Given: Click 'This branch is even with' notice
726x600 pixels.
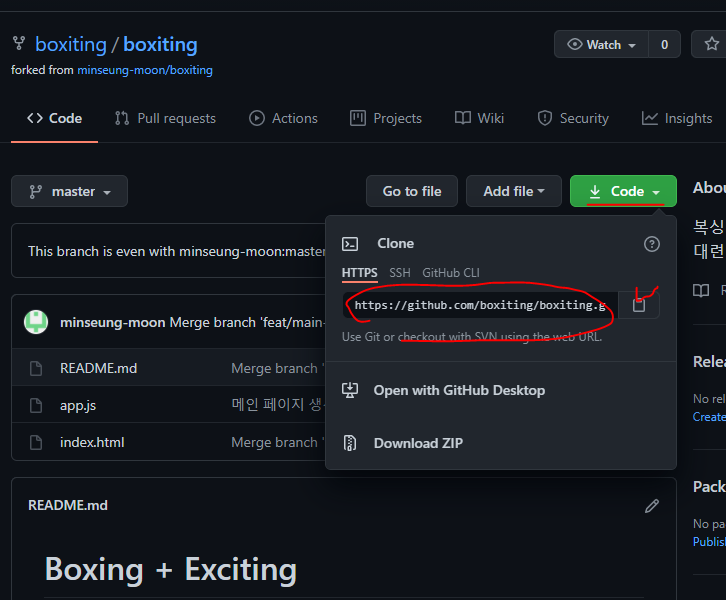Looking at the screenshot, I should tap(176, 251).
